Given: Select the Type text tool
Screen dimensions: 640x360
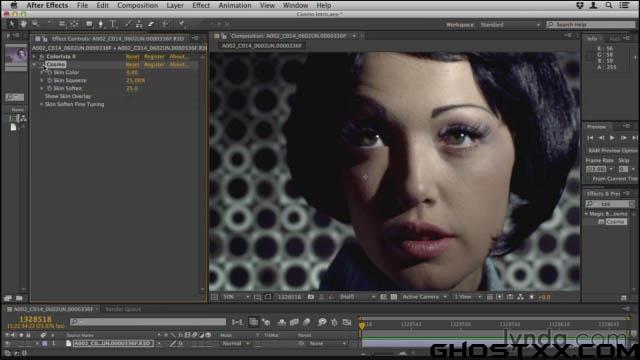Looking at the screenshot, I should pyautogui.click(x=113, y=24).
